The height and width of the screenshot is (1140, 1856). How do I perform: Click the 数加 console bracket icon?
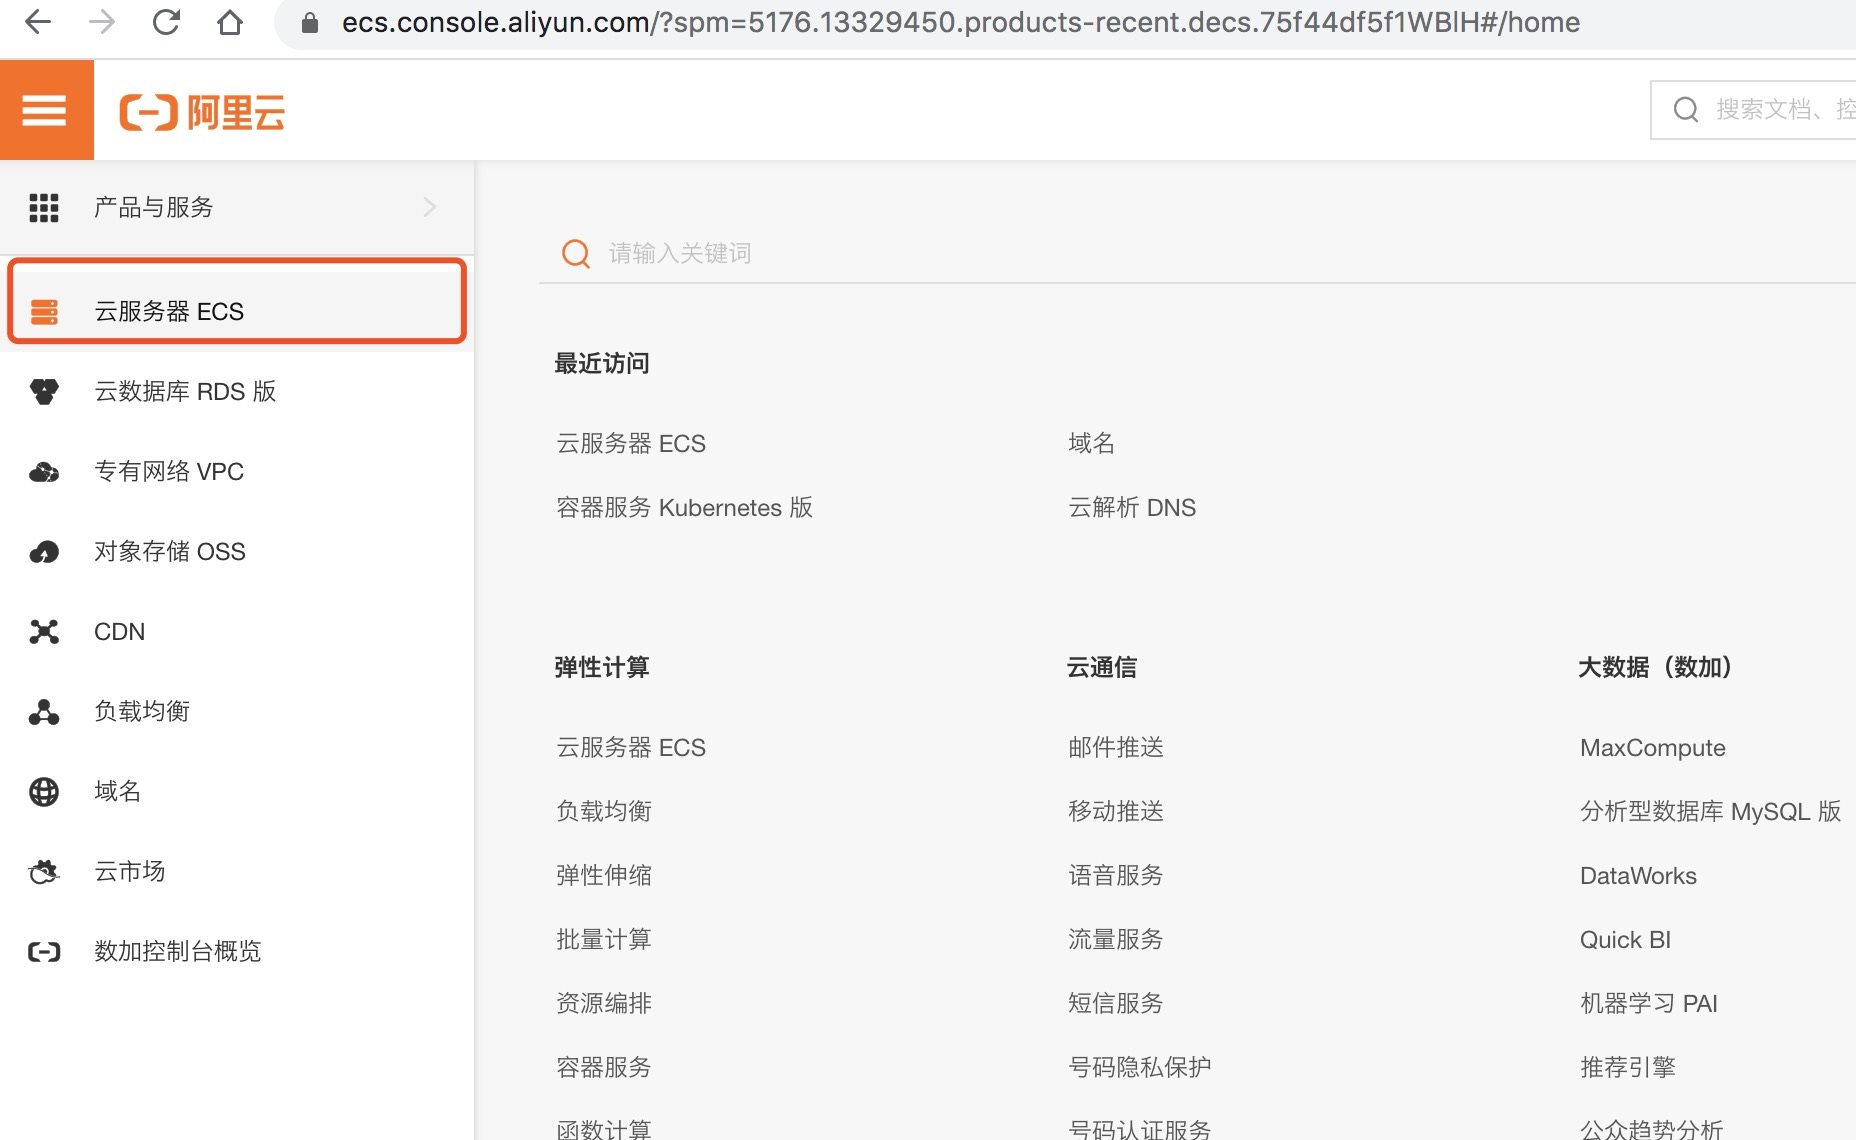[x=44, y=952]
